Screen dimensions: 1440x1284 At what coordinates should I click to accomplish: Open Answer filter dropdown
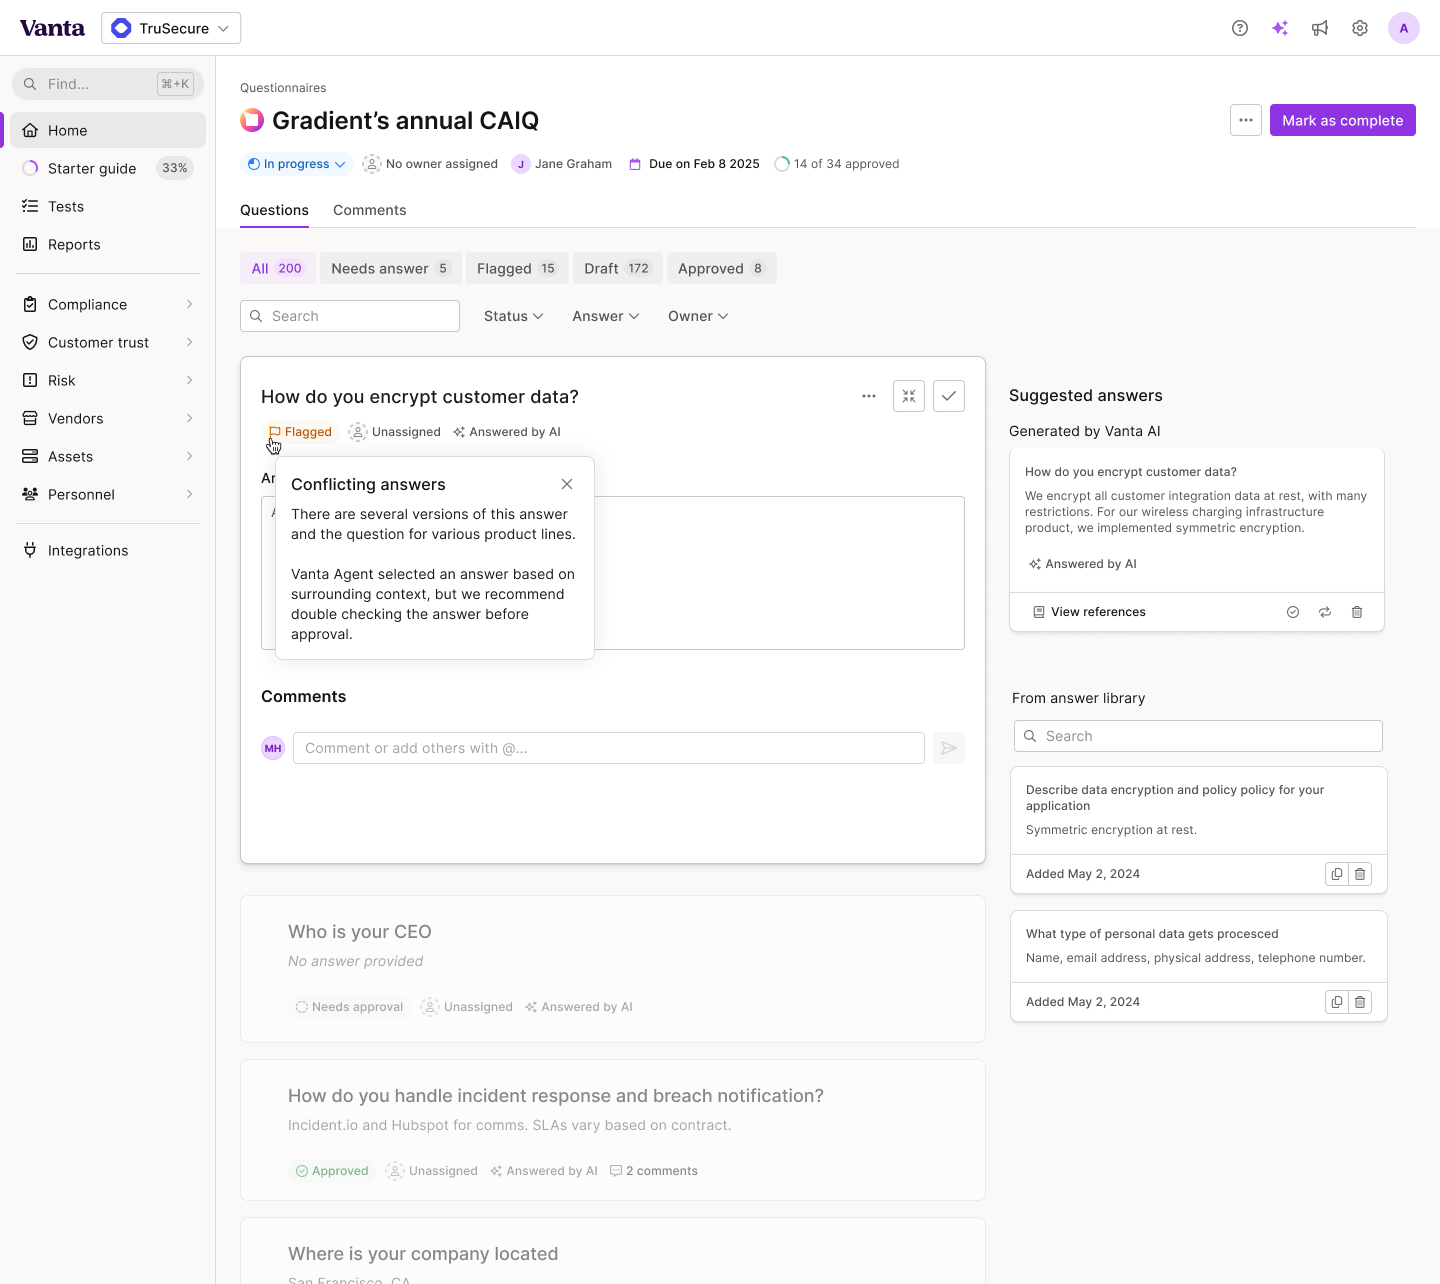click(x=605, y=316)
